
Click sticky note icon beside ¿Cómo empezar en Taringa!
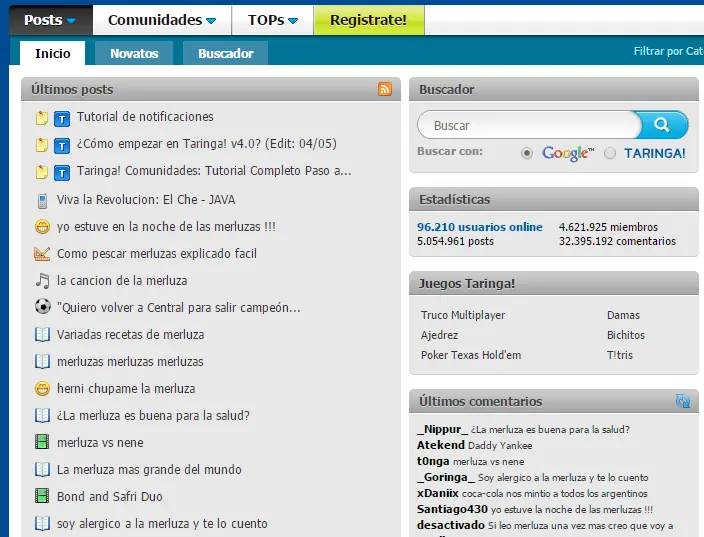(42, 145)
